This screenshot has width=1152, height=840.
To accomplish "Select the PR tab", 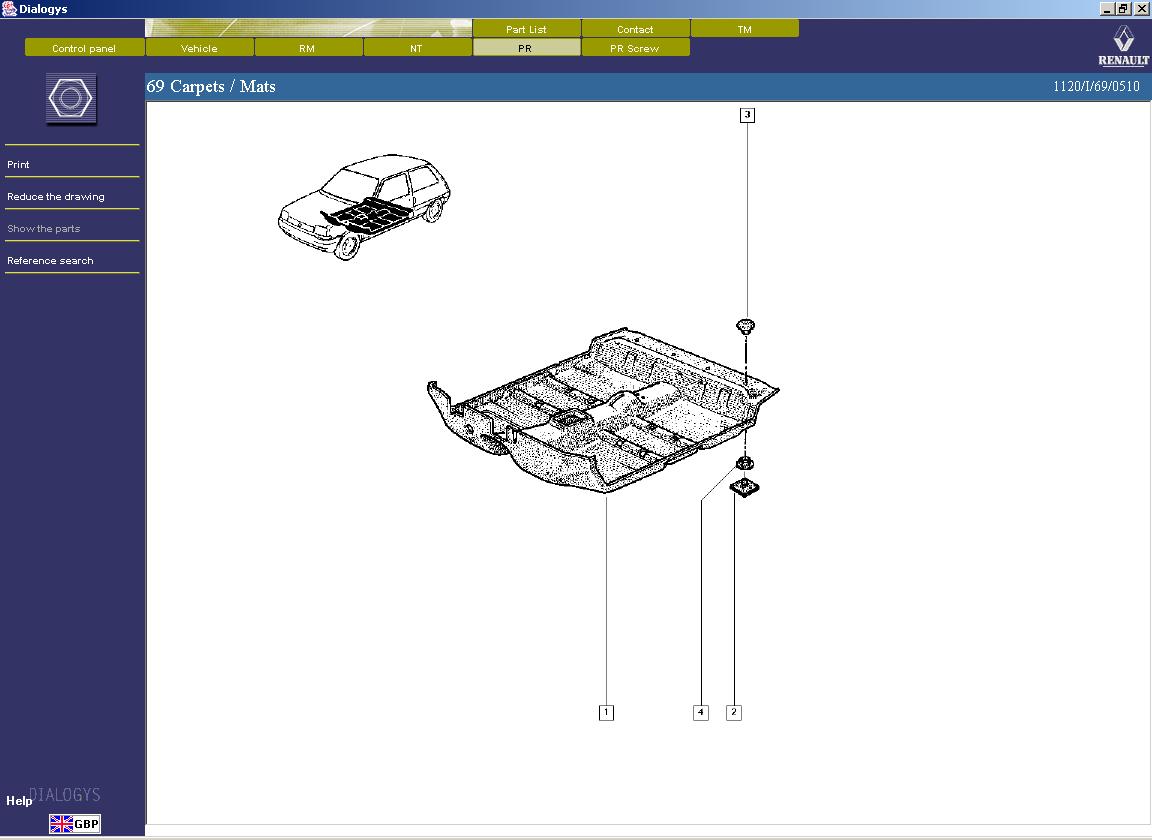I will click(525, 48).
